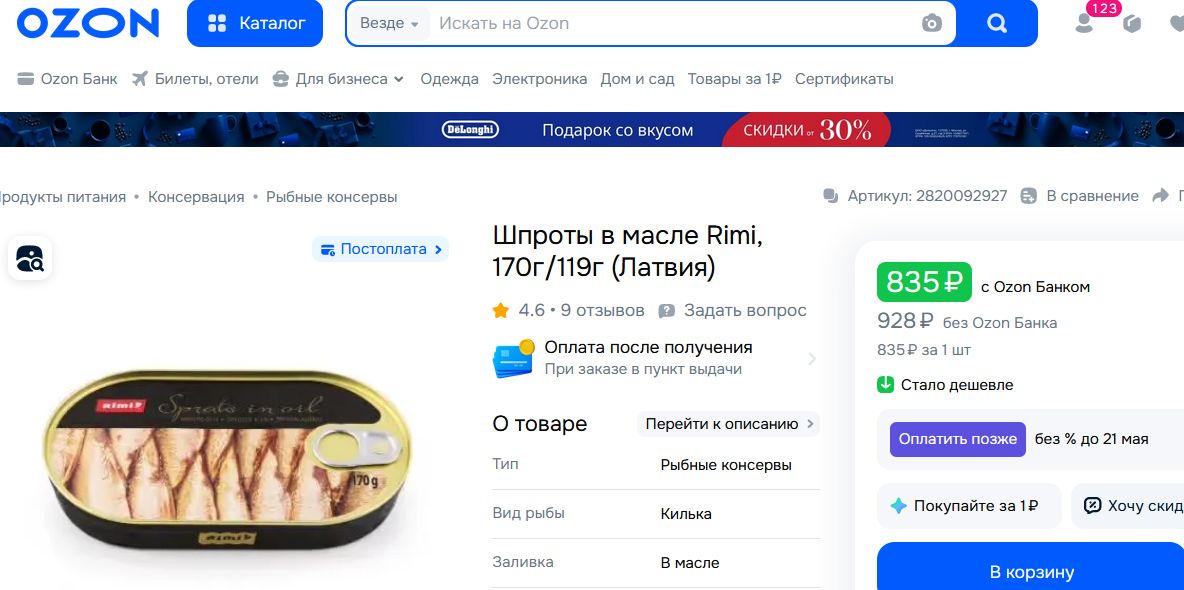The image size is (1184, 590).
Task: Open Товары за 1₽ section
Action: click(x=734, y=79)
